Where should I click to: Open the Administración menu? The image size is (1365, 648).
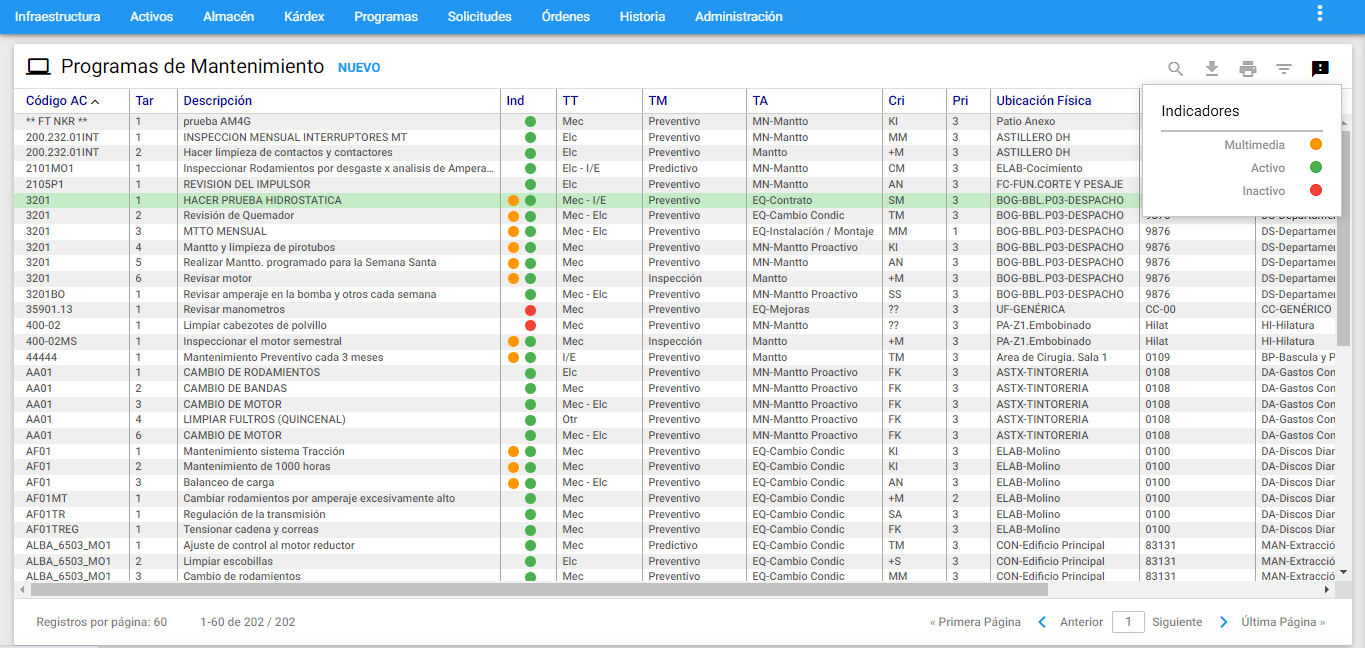coord(739,17)
